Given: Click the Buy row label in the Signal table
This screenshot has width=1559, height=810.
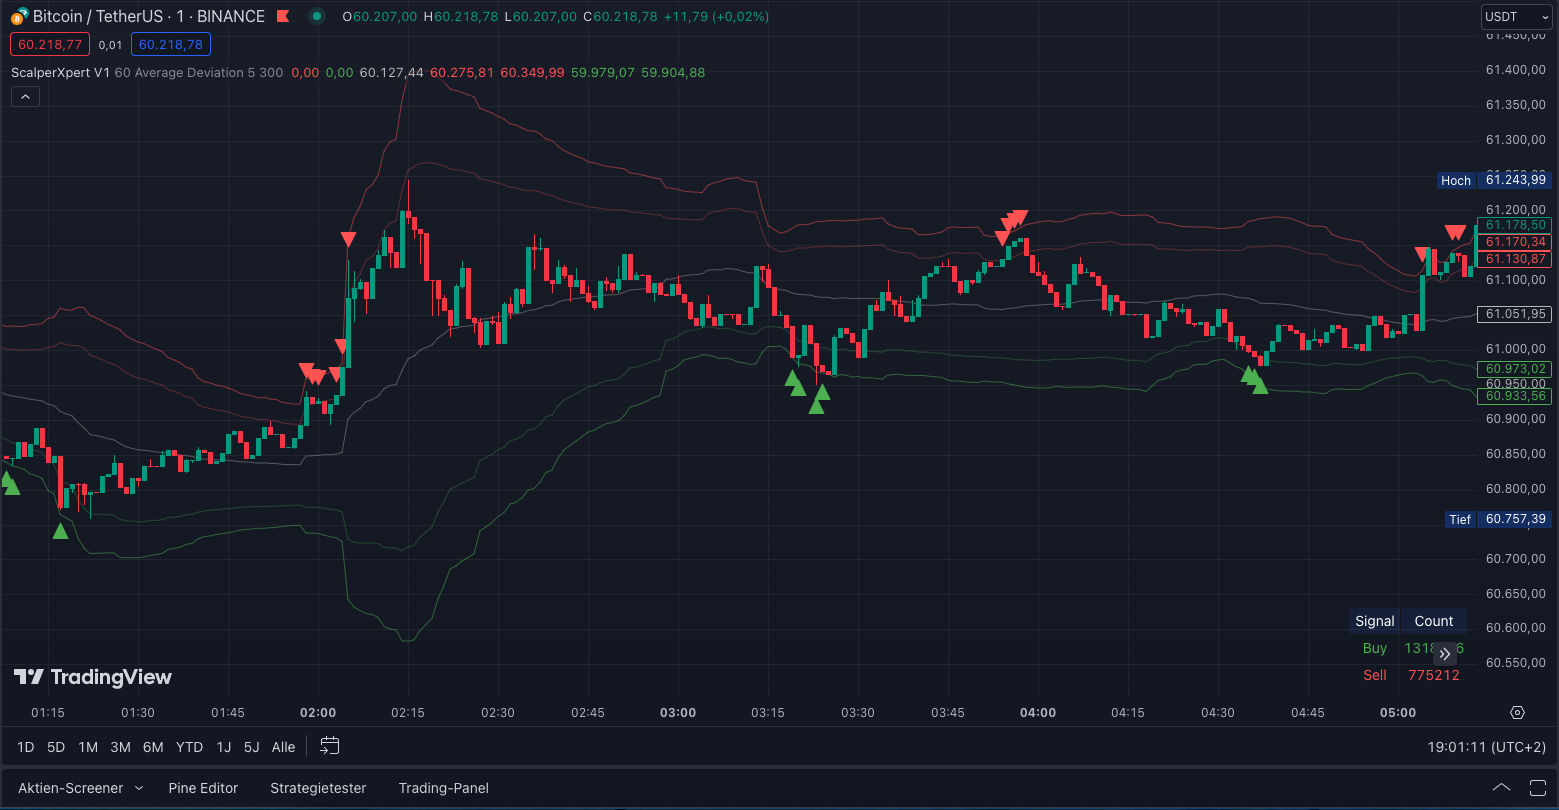Looking at the screenshot, I should point(1375,648).
